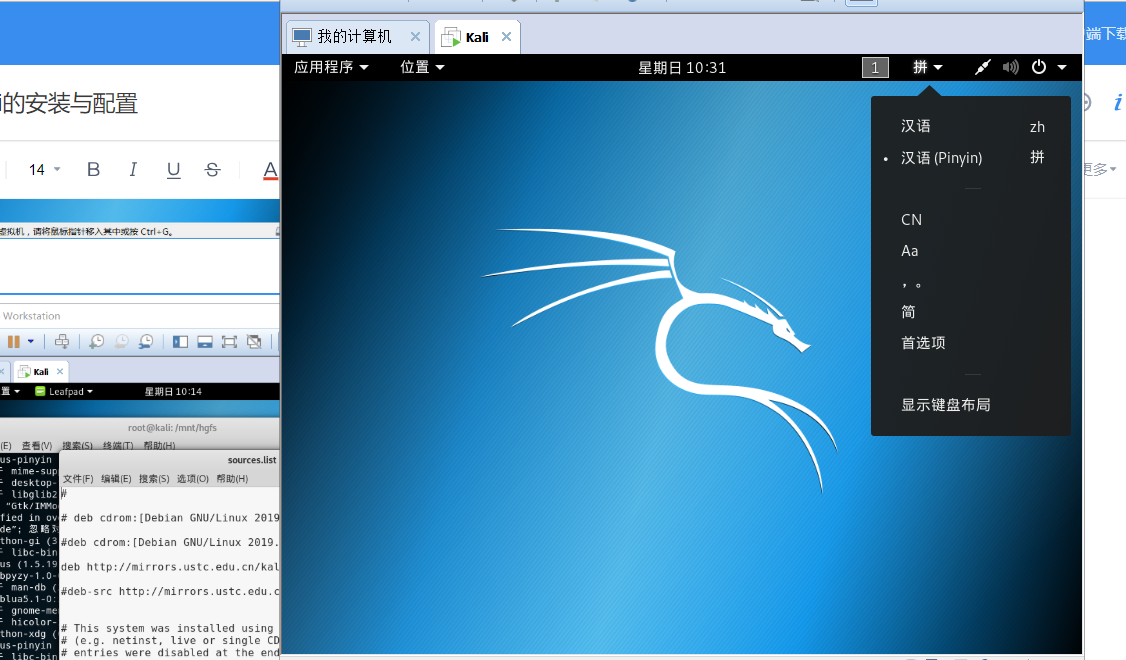Click the workspace indicator showing 1
The image size is (1126, 660).
875,68
